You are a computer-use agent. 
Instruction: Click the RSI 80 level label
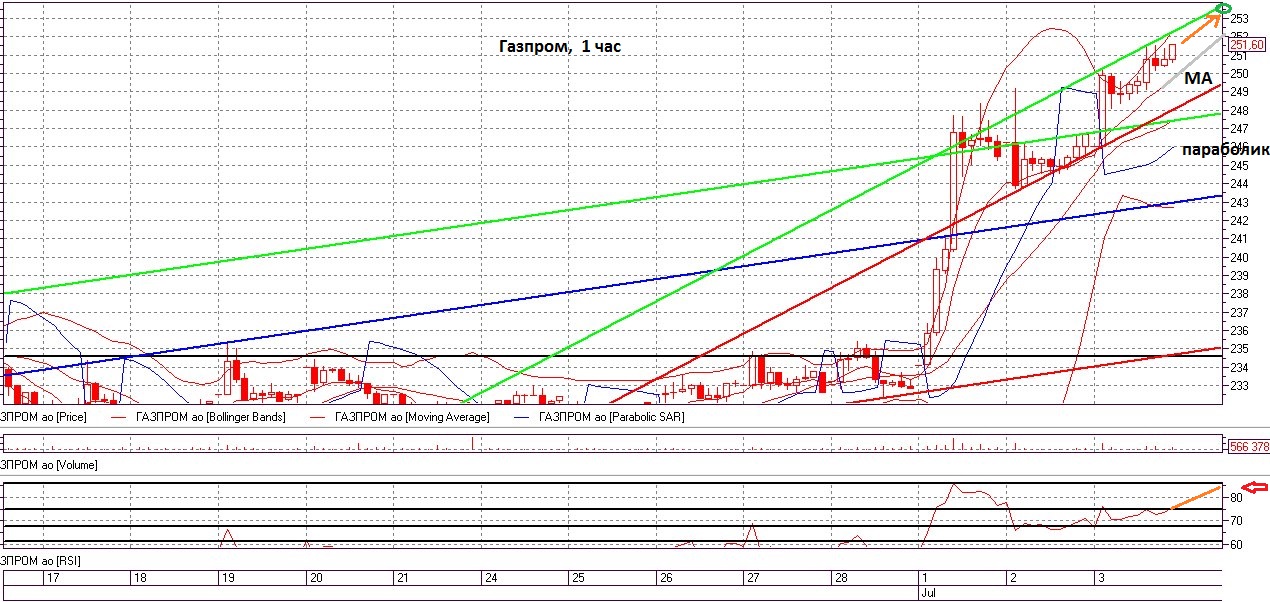1236,497
